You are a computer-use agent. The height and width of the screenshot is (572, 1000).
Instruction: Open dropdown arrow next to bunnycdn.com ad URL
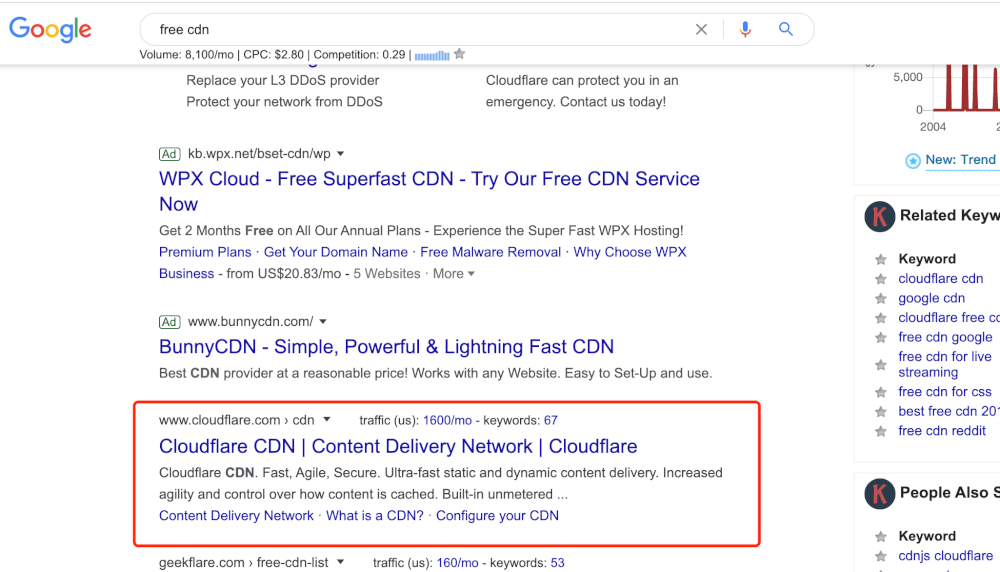point(323,322)
